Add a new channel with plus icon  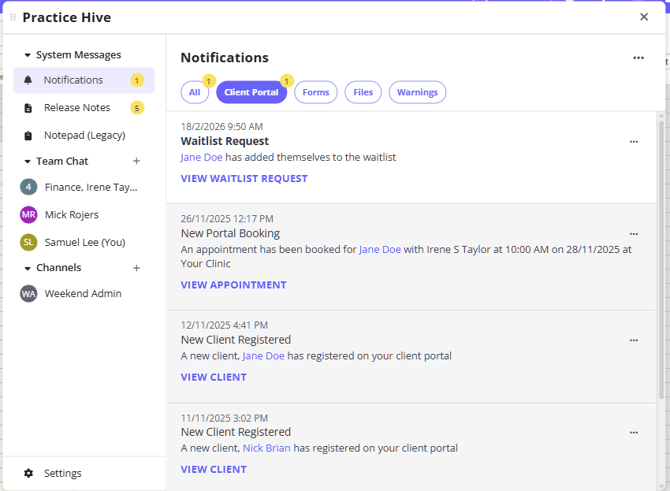[x=137, y=268]
